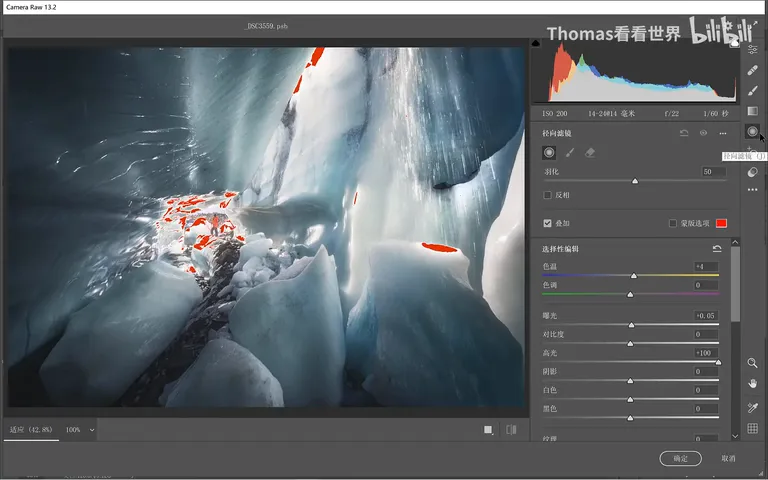Select the Hand tool
Viewport: 768px width, 480px height.
pos(753,384)
